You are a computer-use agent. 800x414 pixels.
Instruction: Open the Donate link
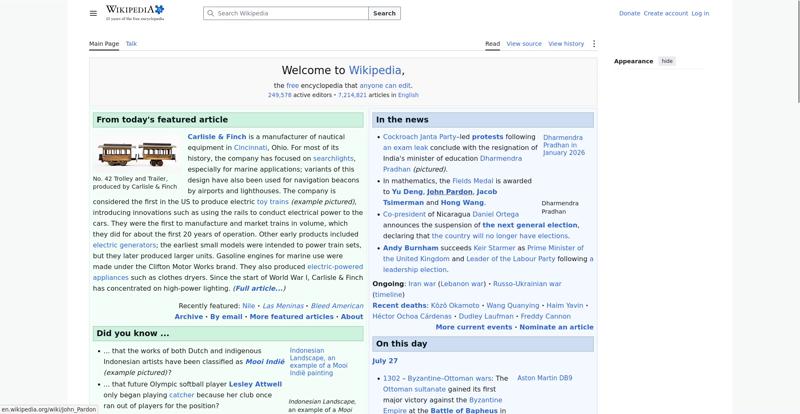[629, 13]
